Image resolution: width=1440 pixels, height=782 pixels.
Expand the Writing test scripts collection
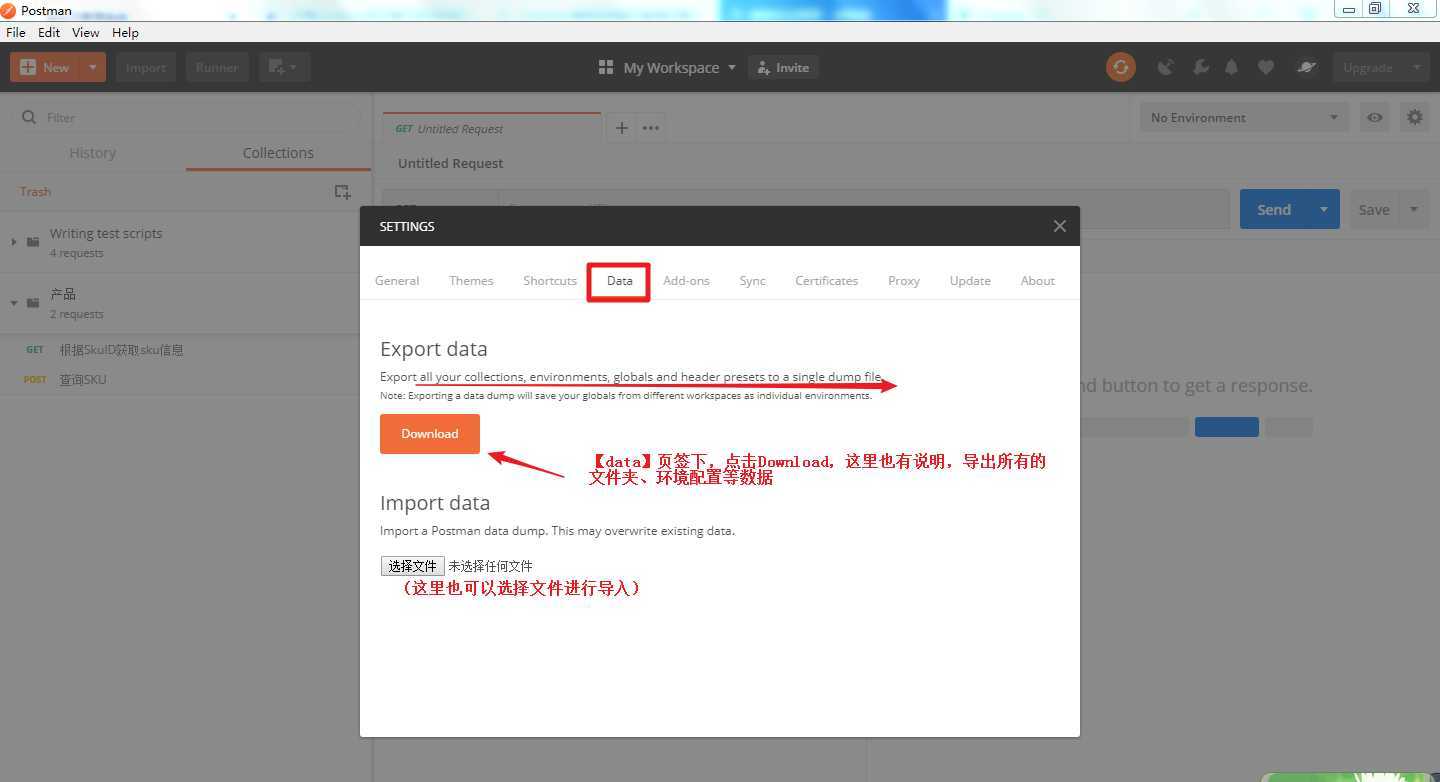coord(14,242)
